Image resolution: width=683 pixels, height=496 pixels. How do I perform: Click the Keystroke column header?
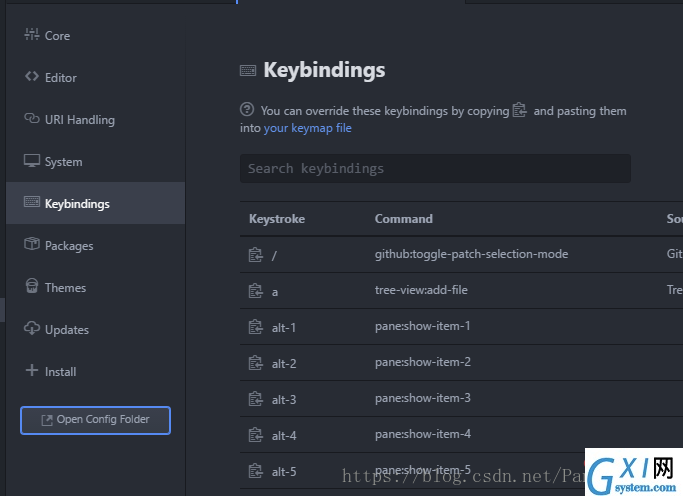277,219
